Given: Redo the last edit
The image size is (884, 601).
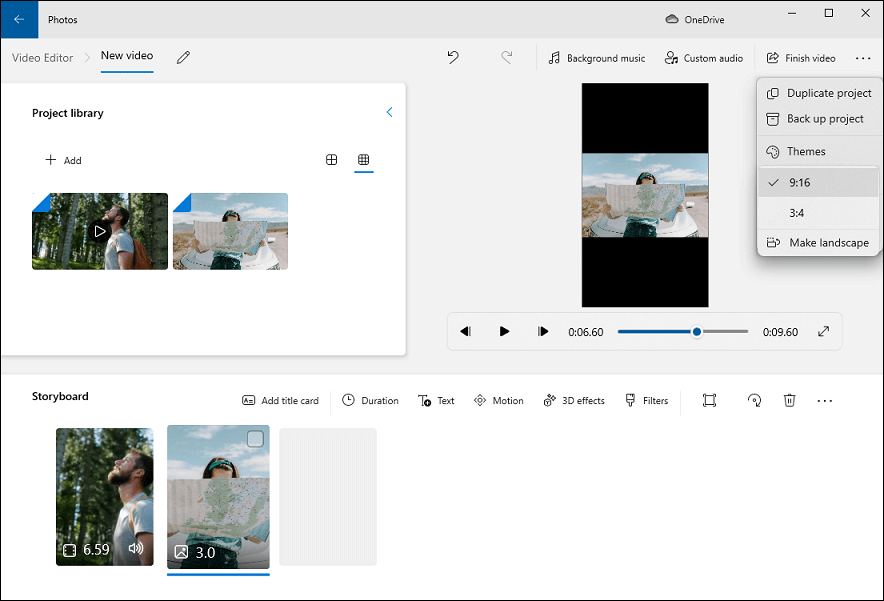Looking at the screenshot, I should tap(507, 58).
